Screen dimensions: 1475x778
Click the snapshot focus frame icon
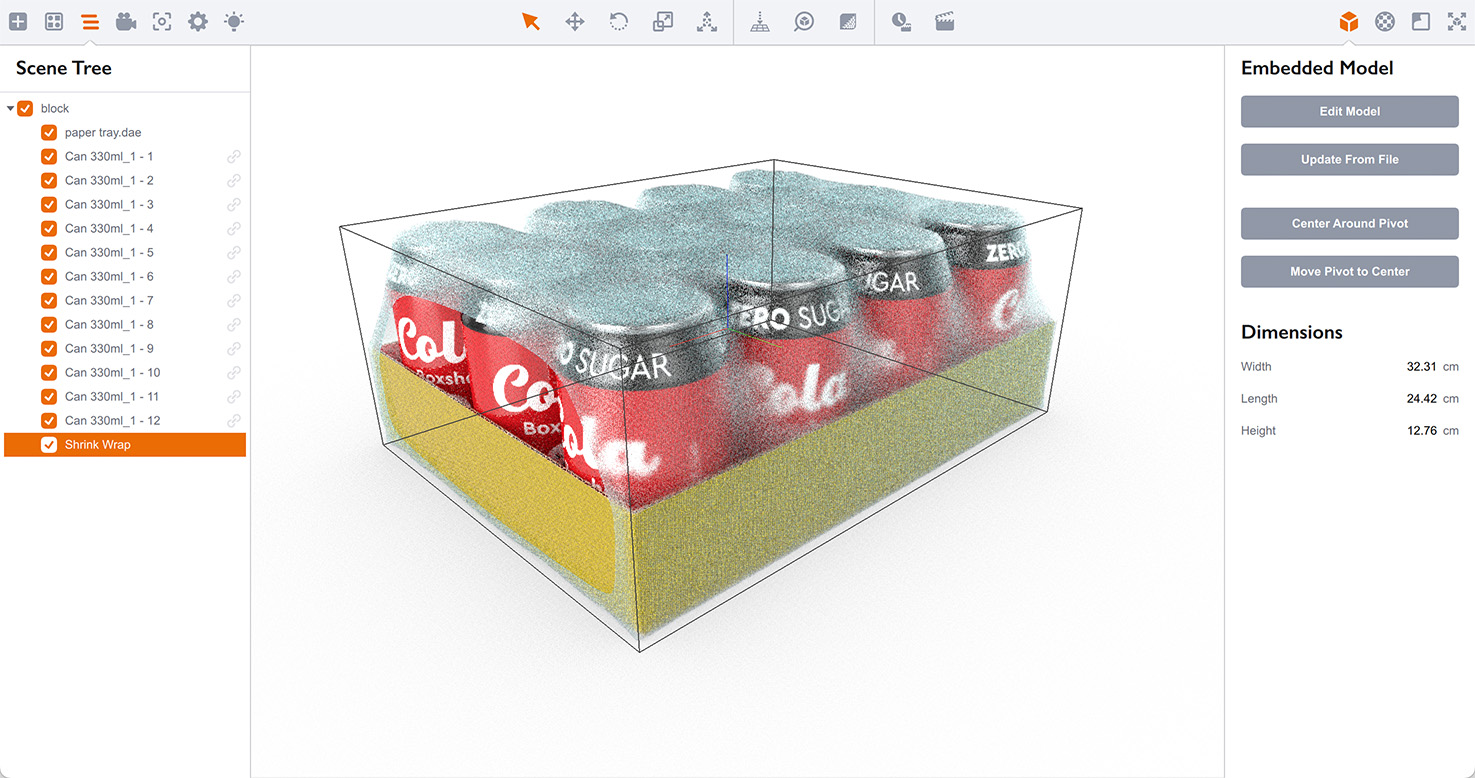(x=162, y=21)
